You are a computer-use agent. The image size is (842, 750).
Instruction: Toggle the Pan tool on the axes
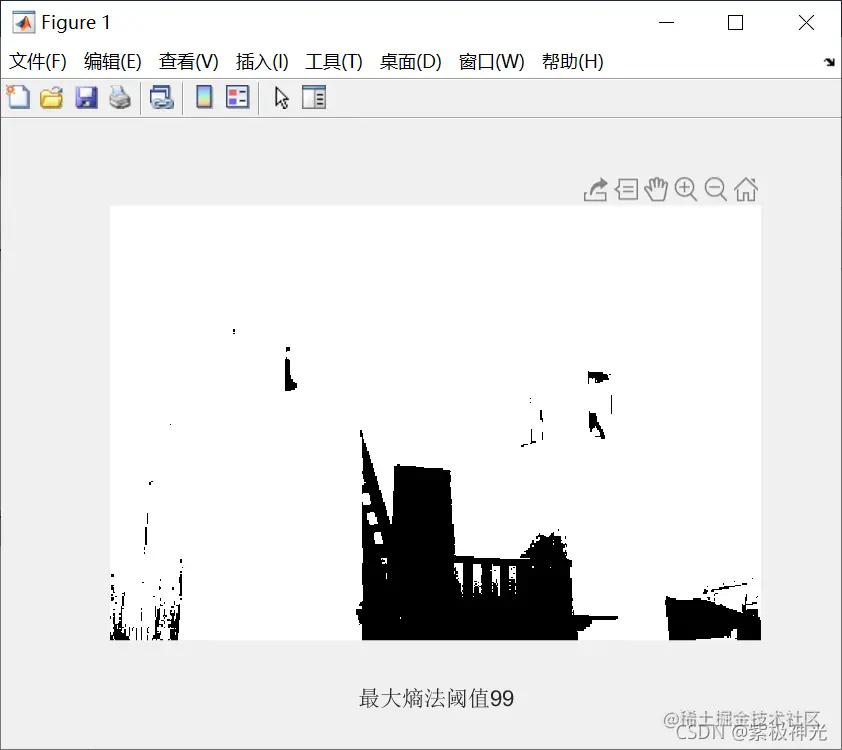pos(656,189)
